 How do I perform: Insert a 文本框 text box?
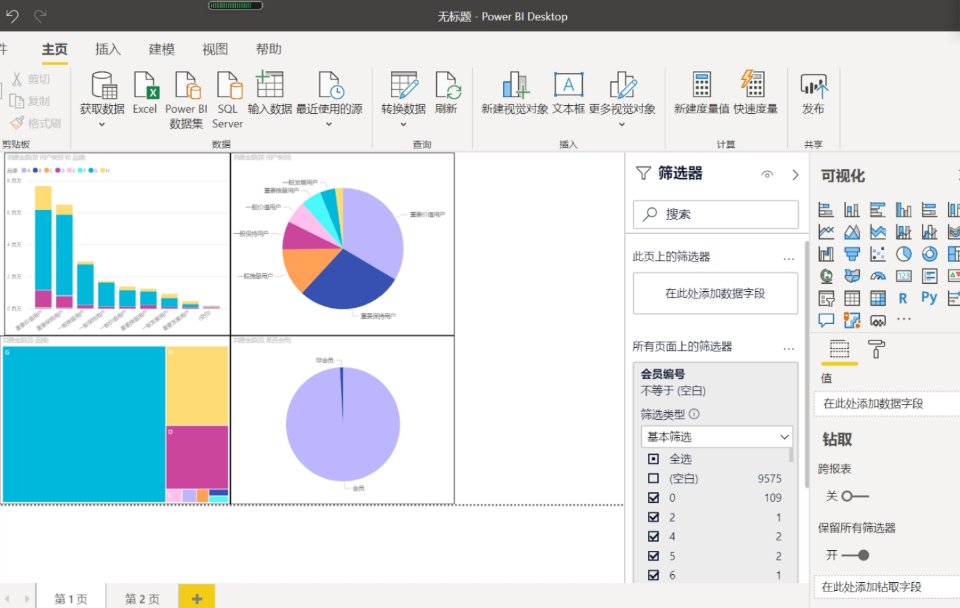pos(568,85)
